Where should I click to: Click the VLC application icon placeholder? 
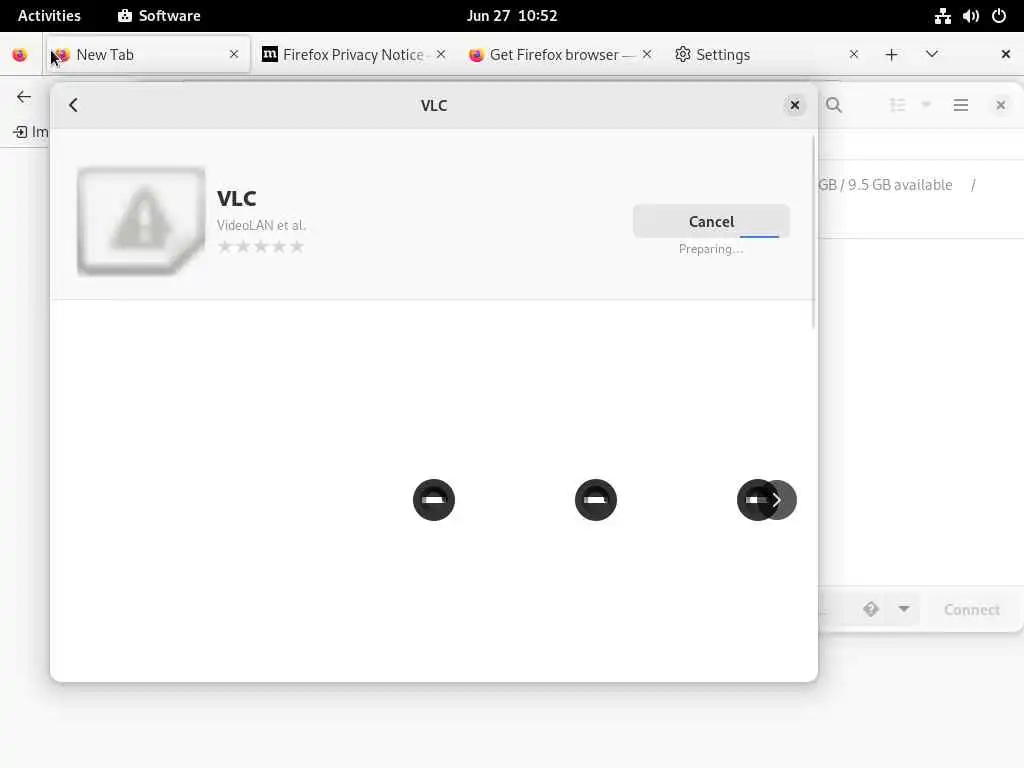pos(141,221)
